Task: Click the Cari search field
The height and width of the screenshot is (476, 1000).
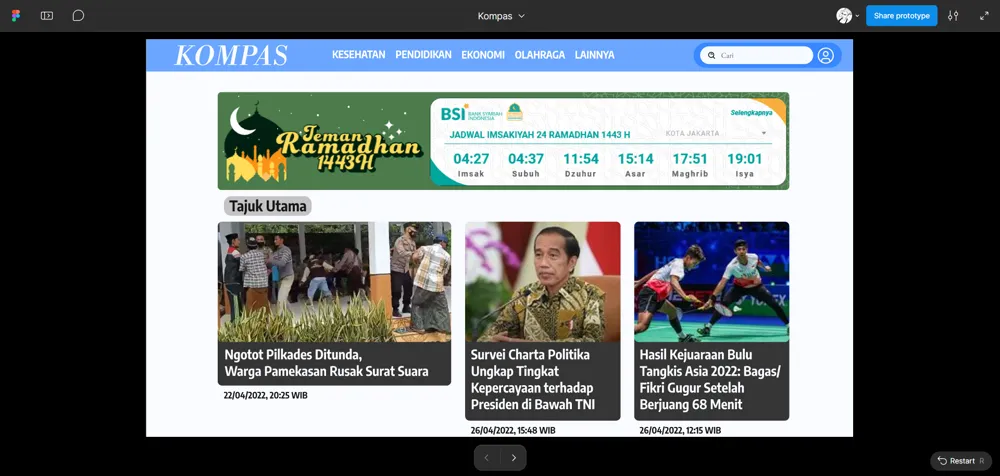Action: [756, 56]
